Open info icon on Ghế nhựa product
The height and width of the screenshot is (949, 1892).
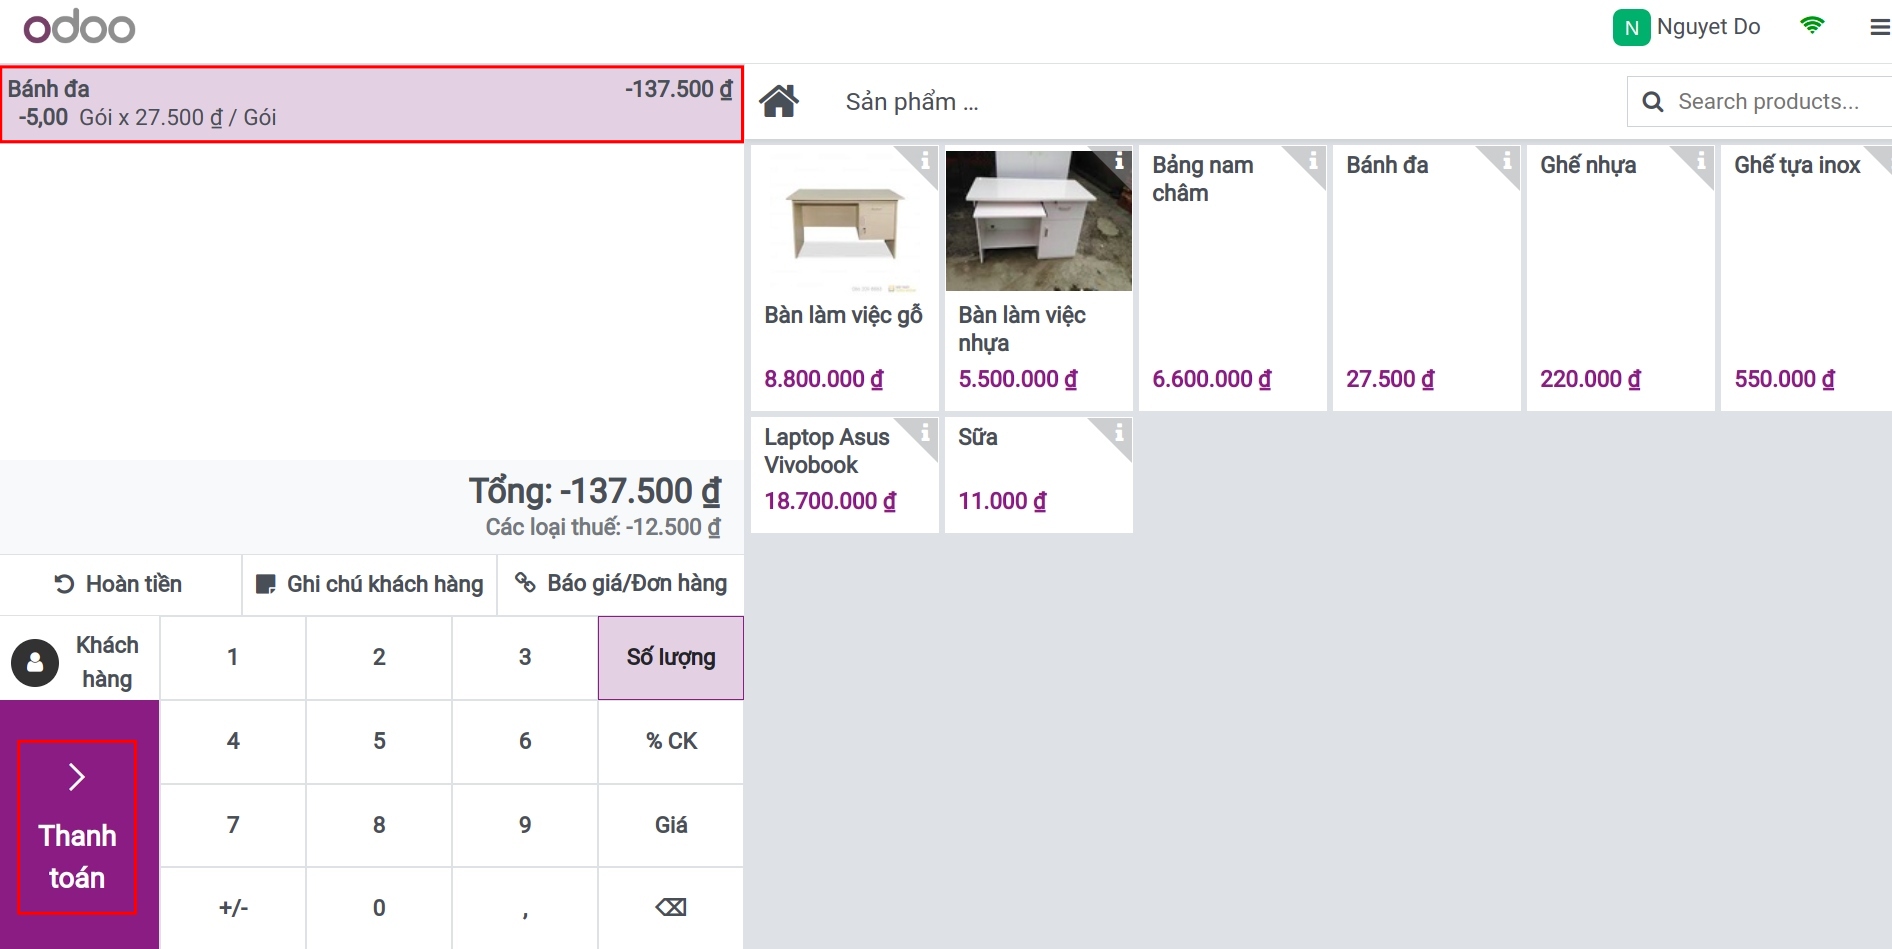pyautogui.click(x=1700, y=161)
